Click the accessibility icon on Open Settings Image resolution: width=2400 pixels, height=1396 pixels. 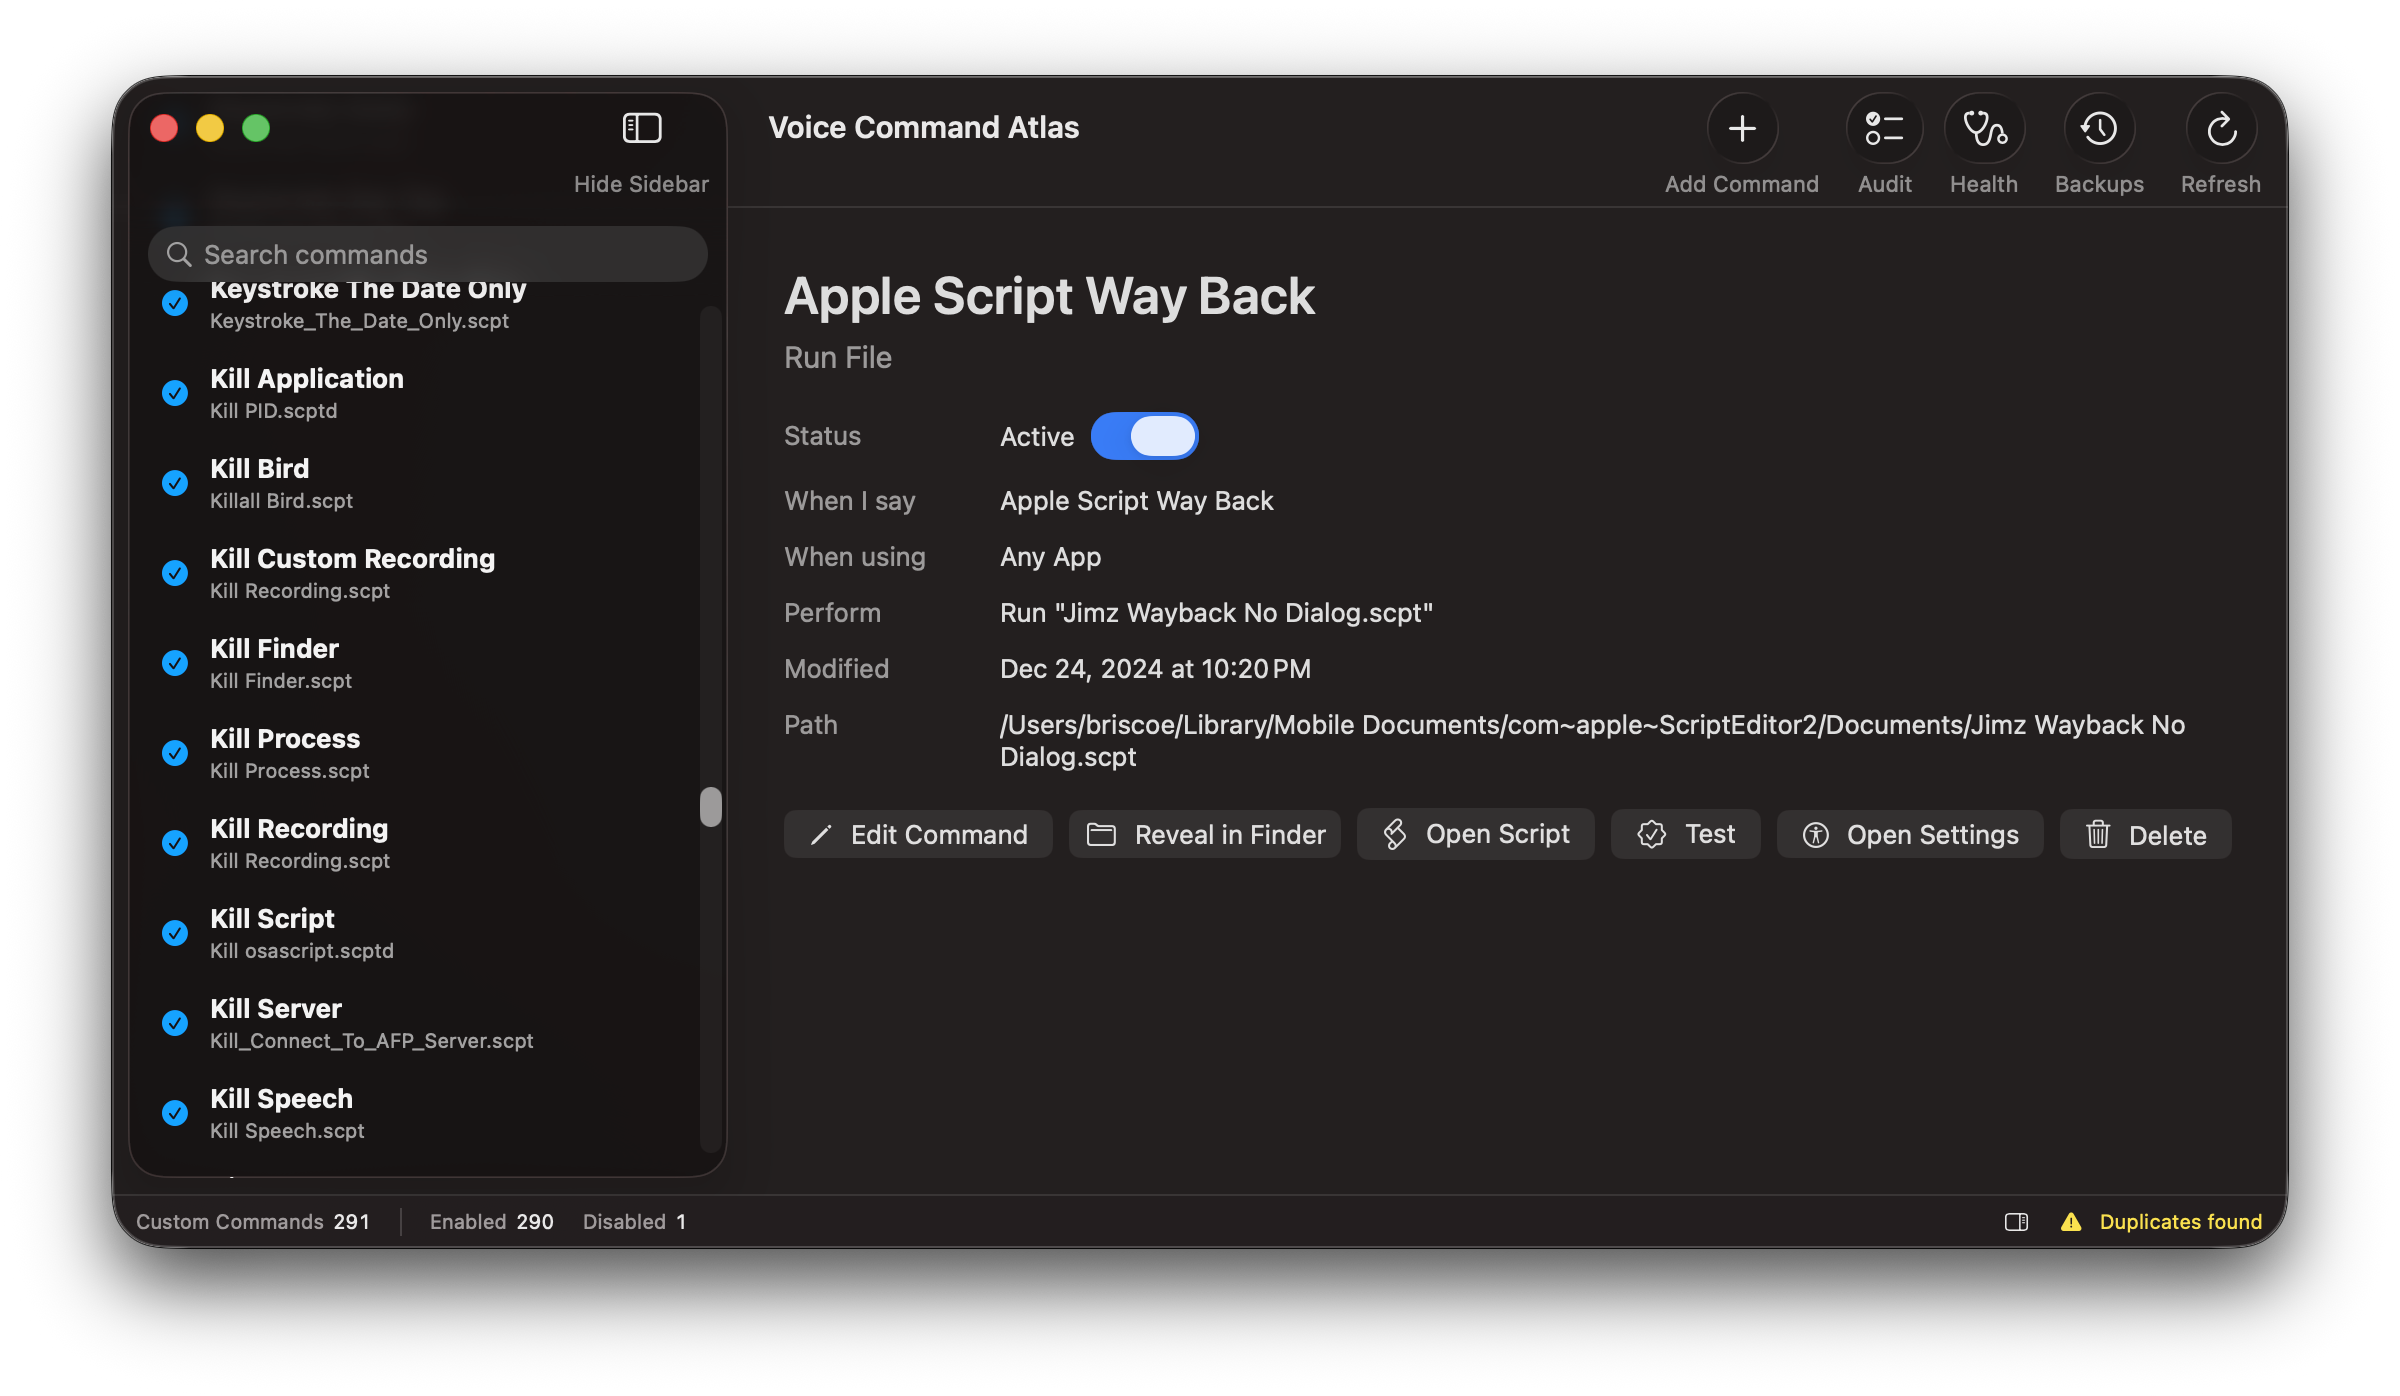[x=1816, y=835]
